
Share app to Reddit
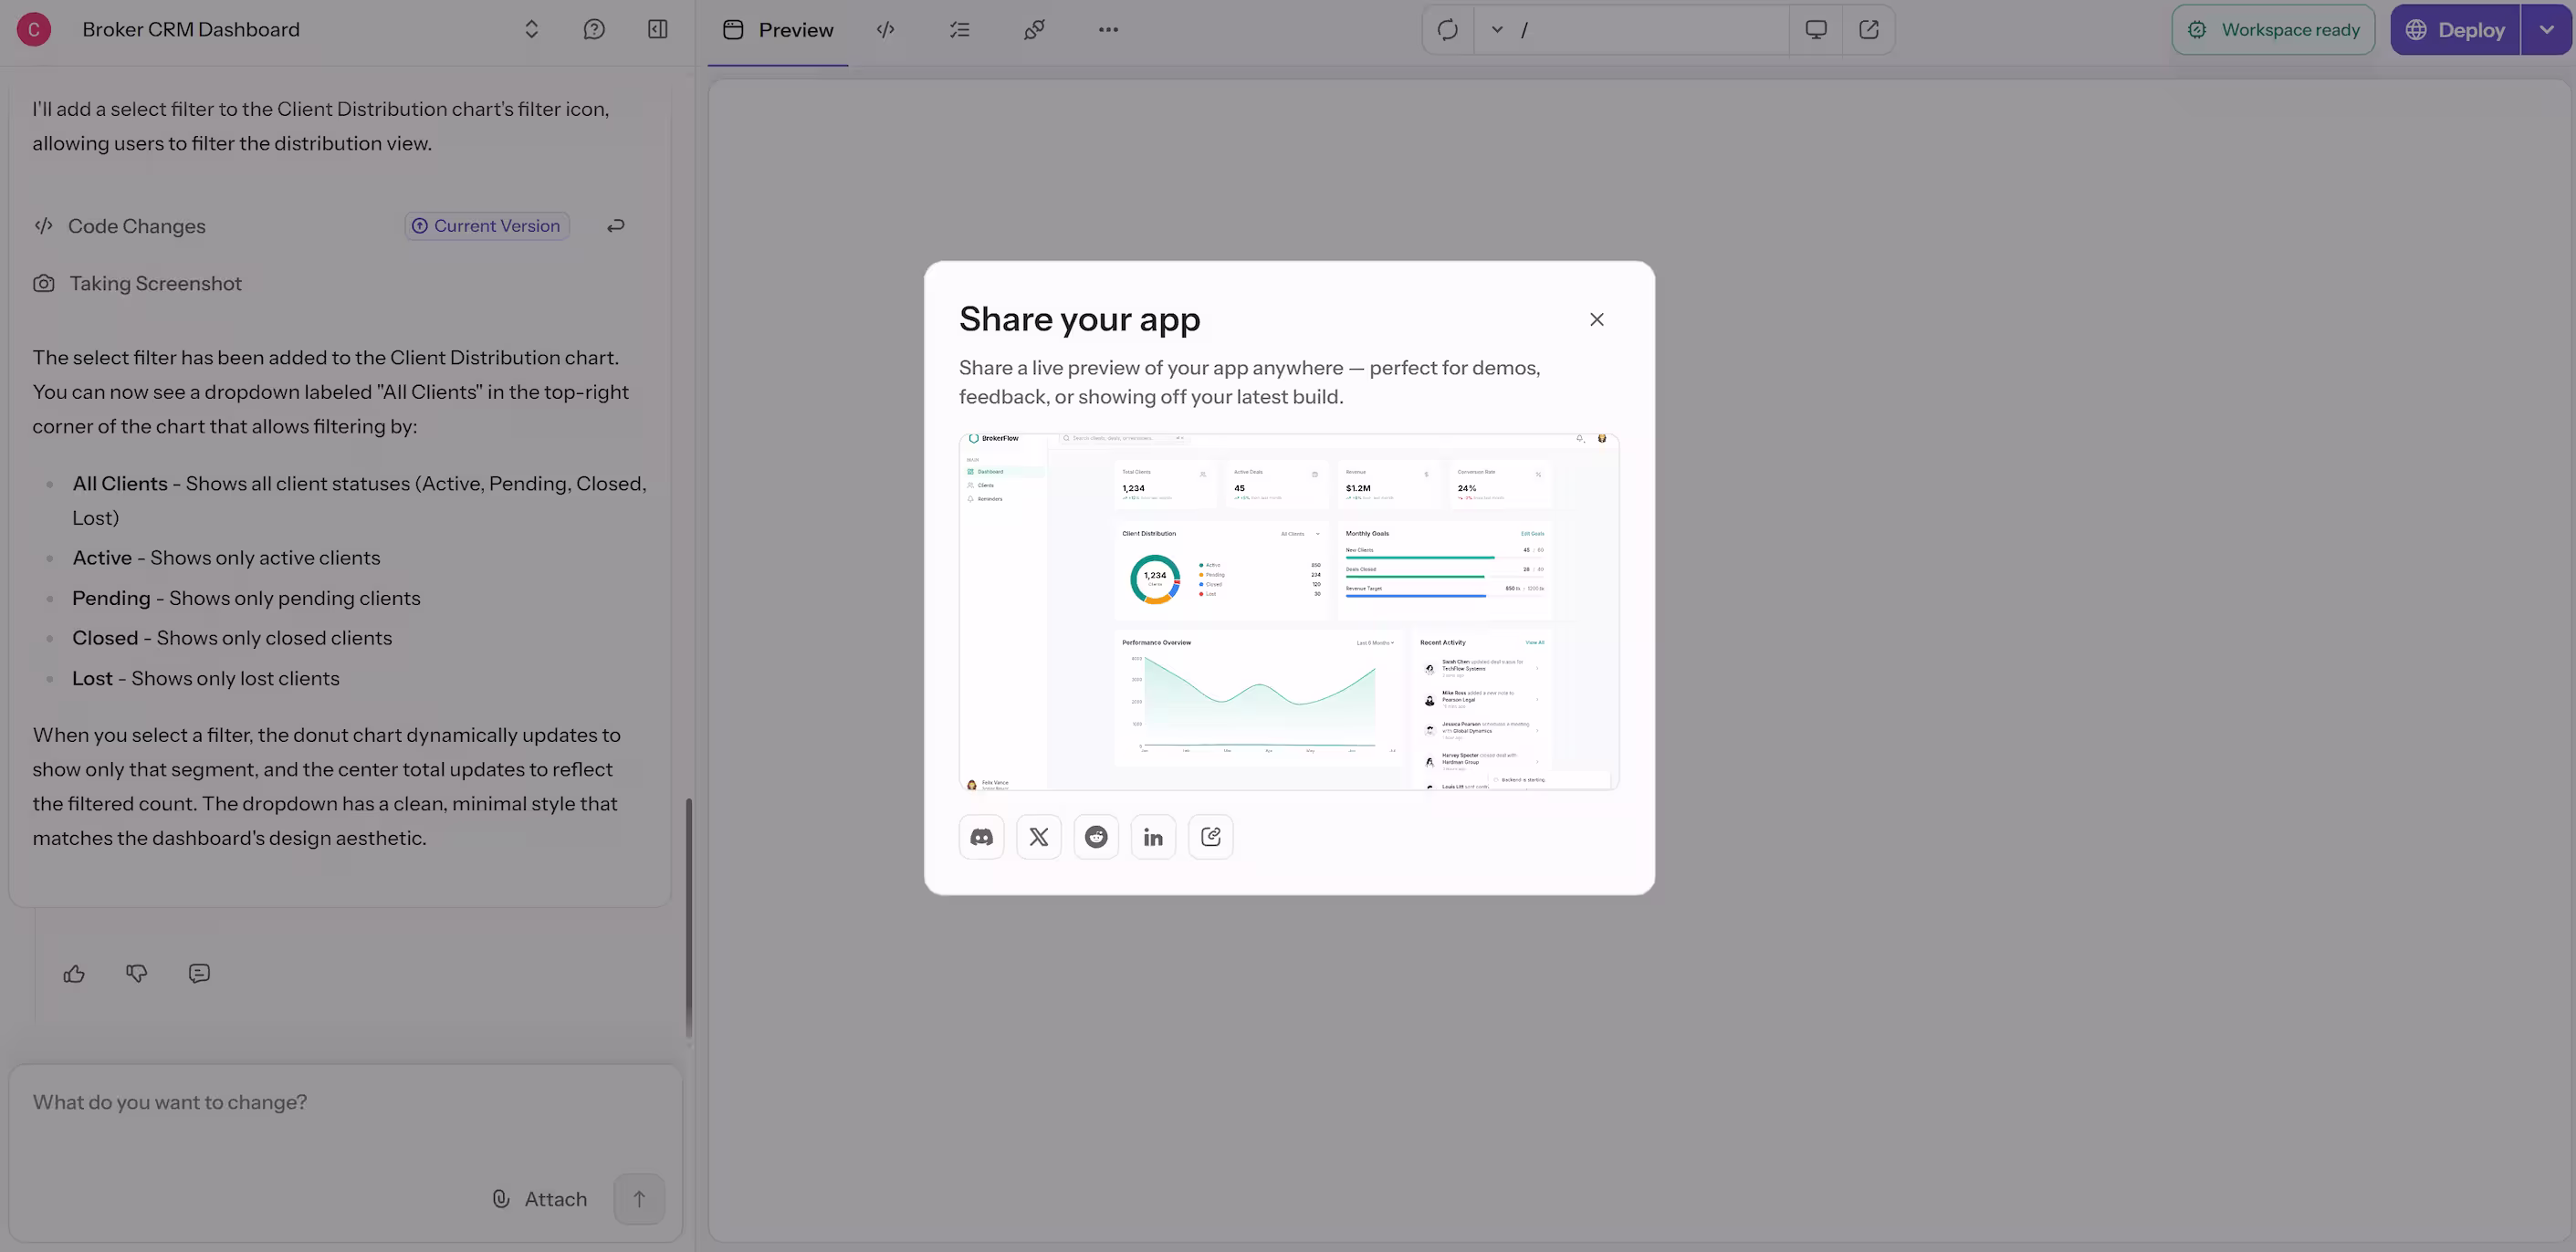coord(1096,837)
